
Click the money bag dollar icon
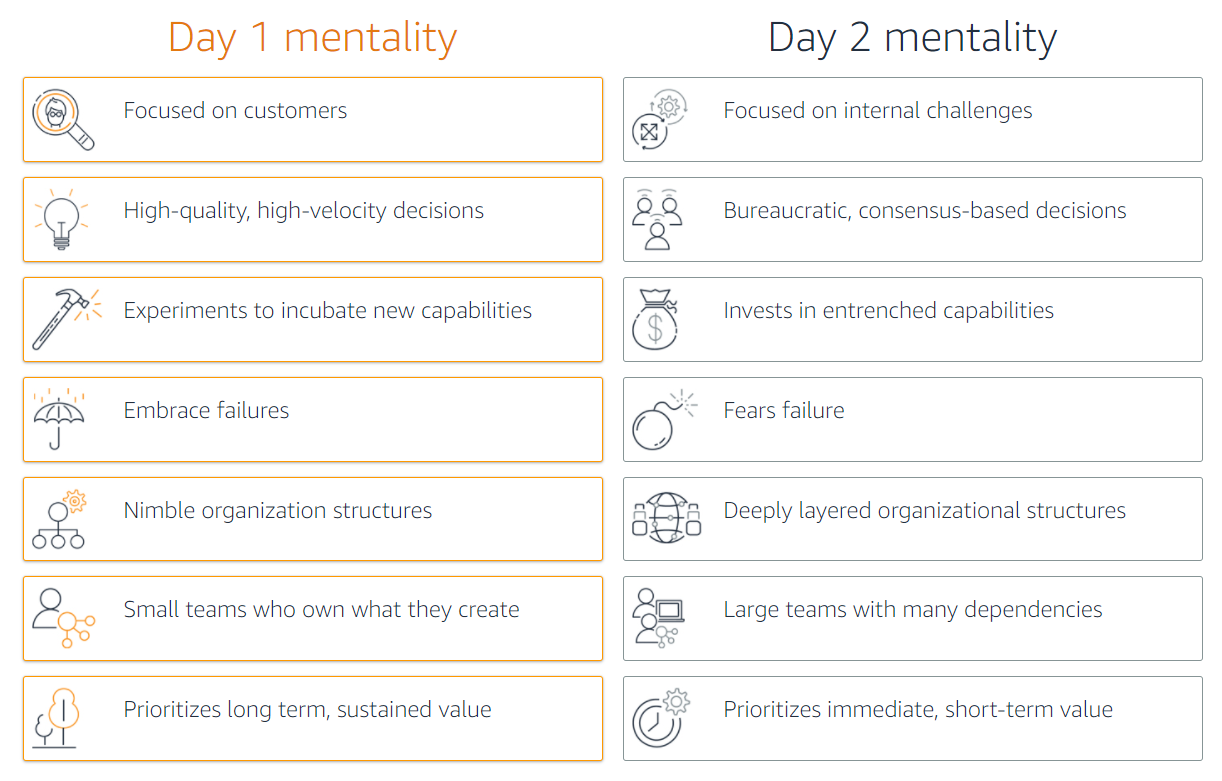click(655, 319)
